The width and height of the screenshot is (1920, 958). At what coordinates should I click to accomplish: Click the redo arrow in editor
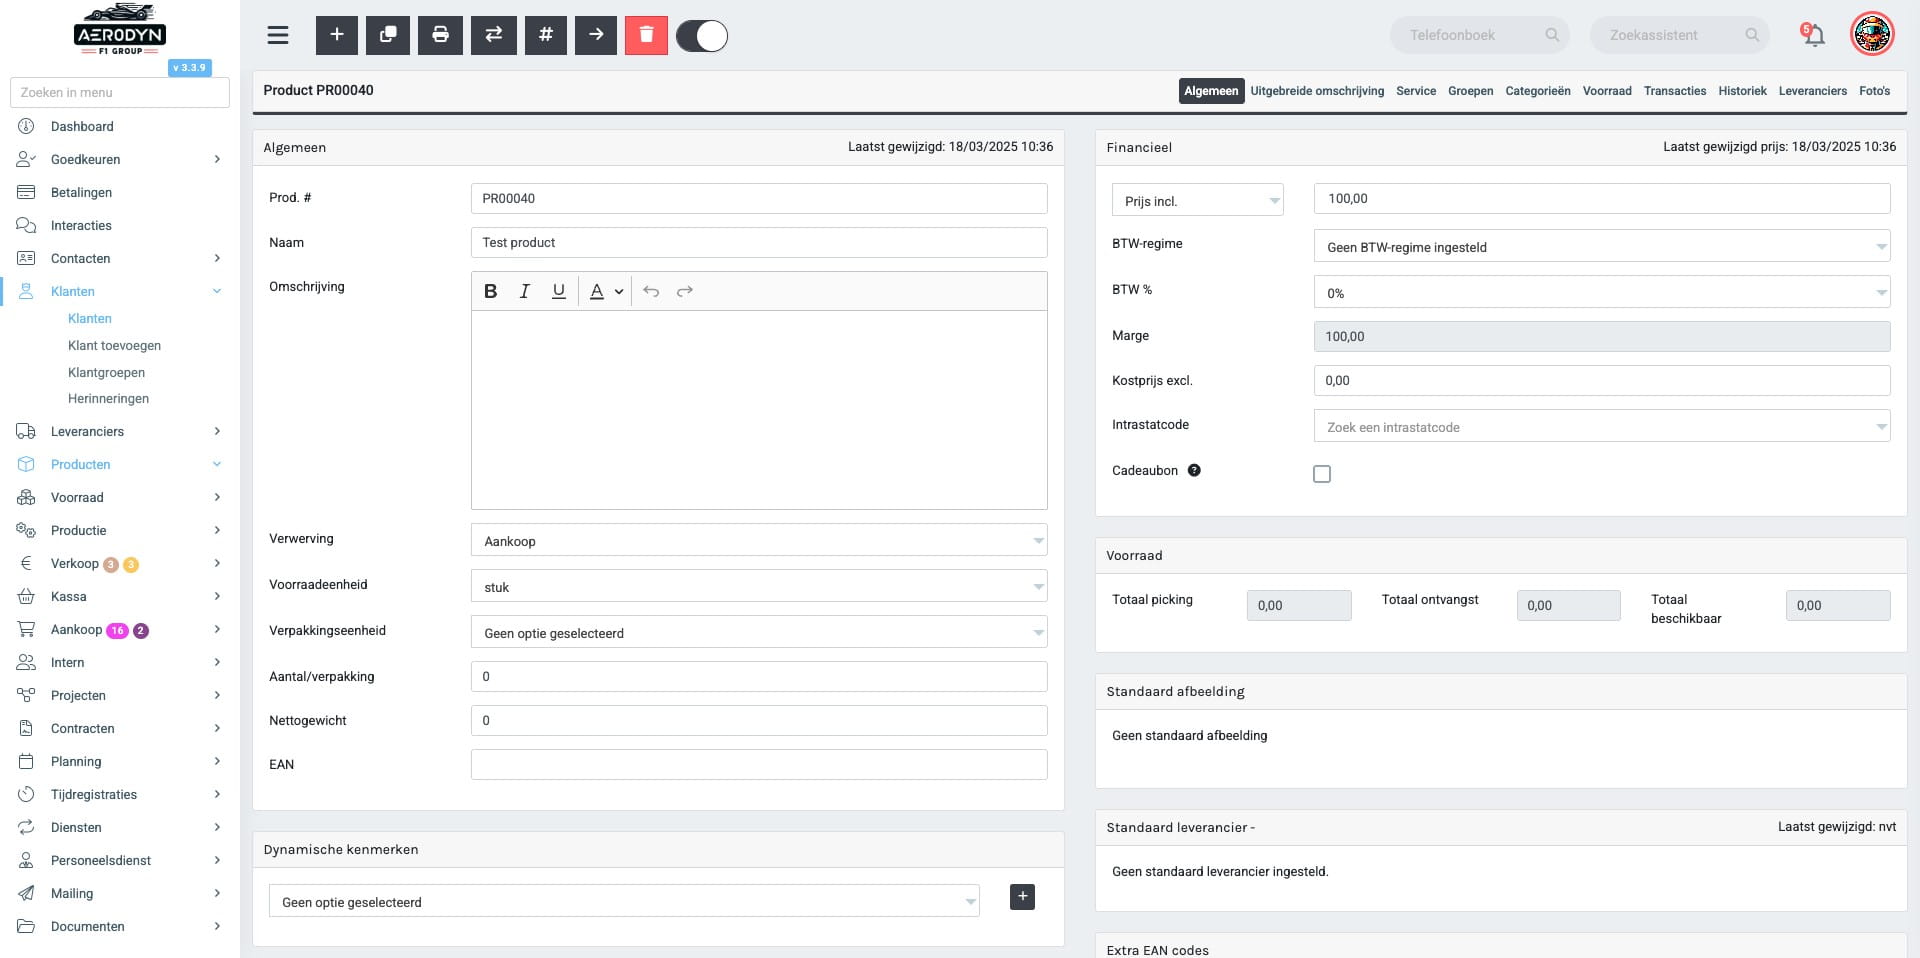pos(685,291)
